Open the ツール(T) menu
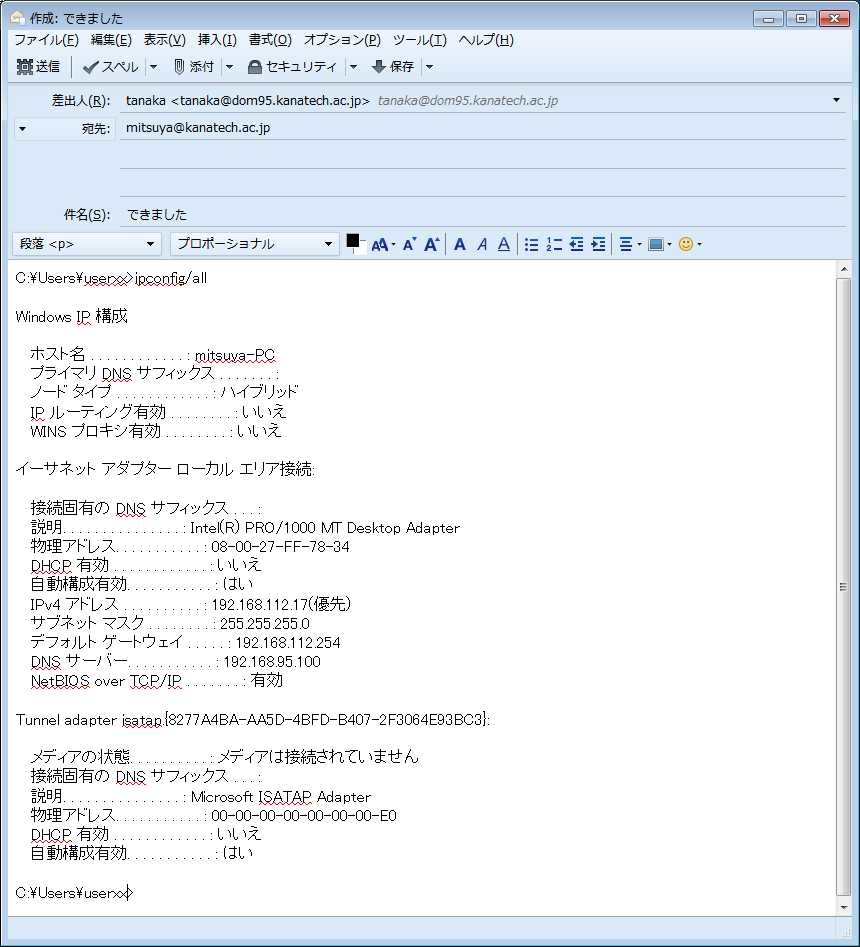The image size is (860, 947). pyautogui.click(x=420, y=40)
